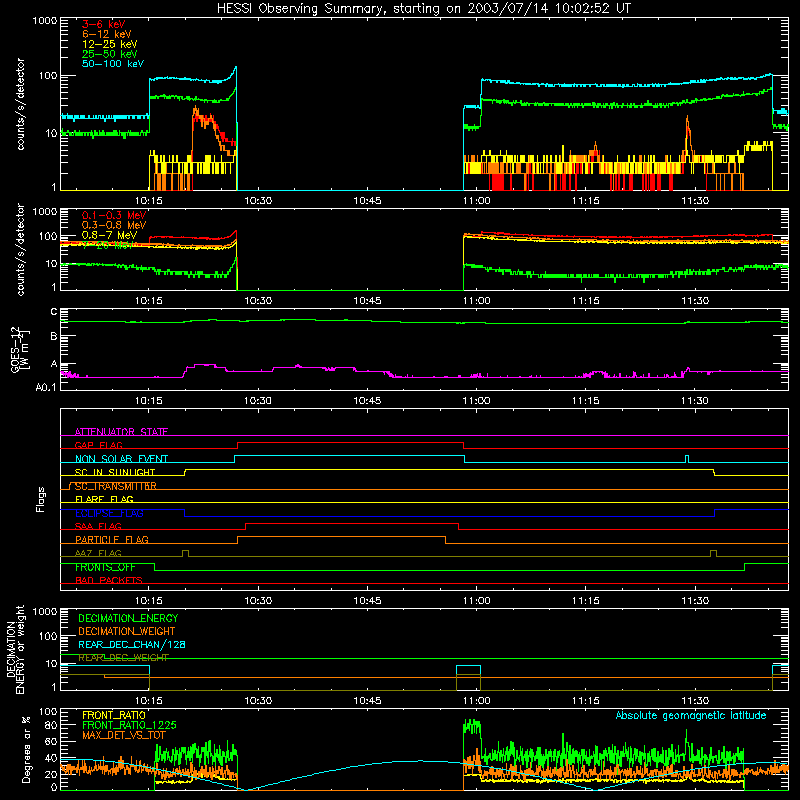Viewport: 800px width, 800px height.
Task: Select the ATTENUATOR_STATE flag label
Action: coord(121,432)
